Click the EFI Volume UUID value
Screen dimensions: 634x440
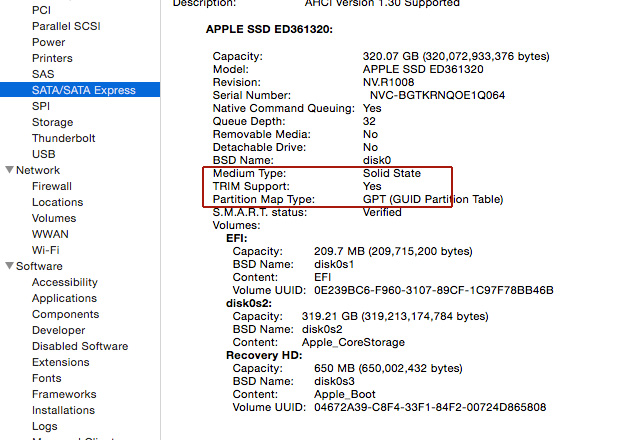point(434,290)
